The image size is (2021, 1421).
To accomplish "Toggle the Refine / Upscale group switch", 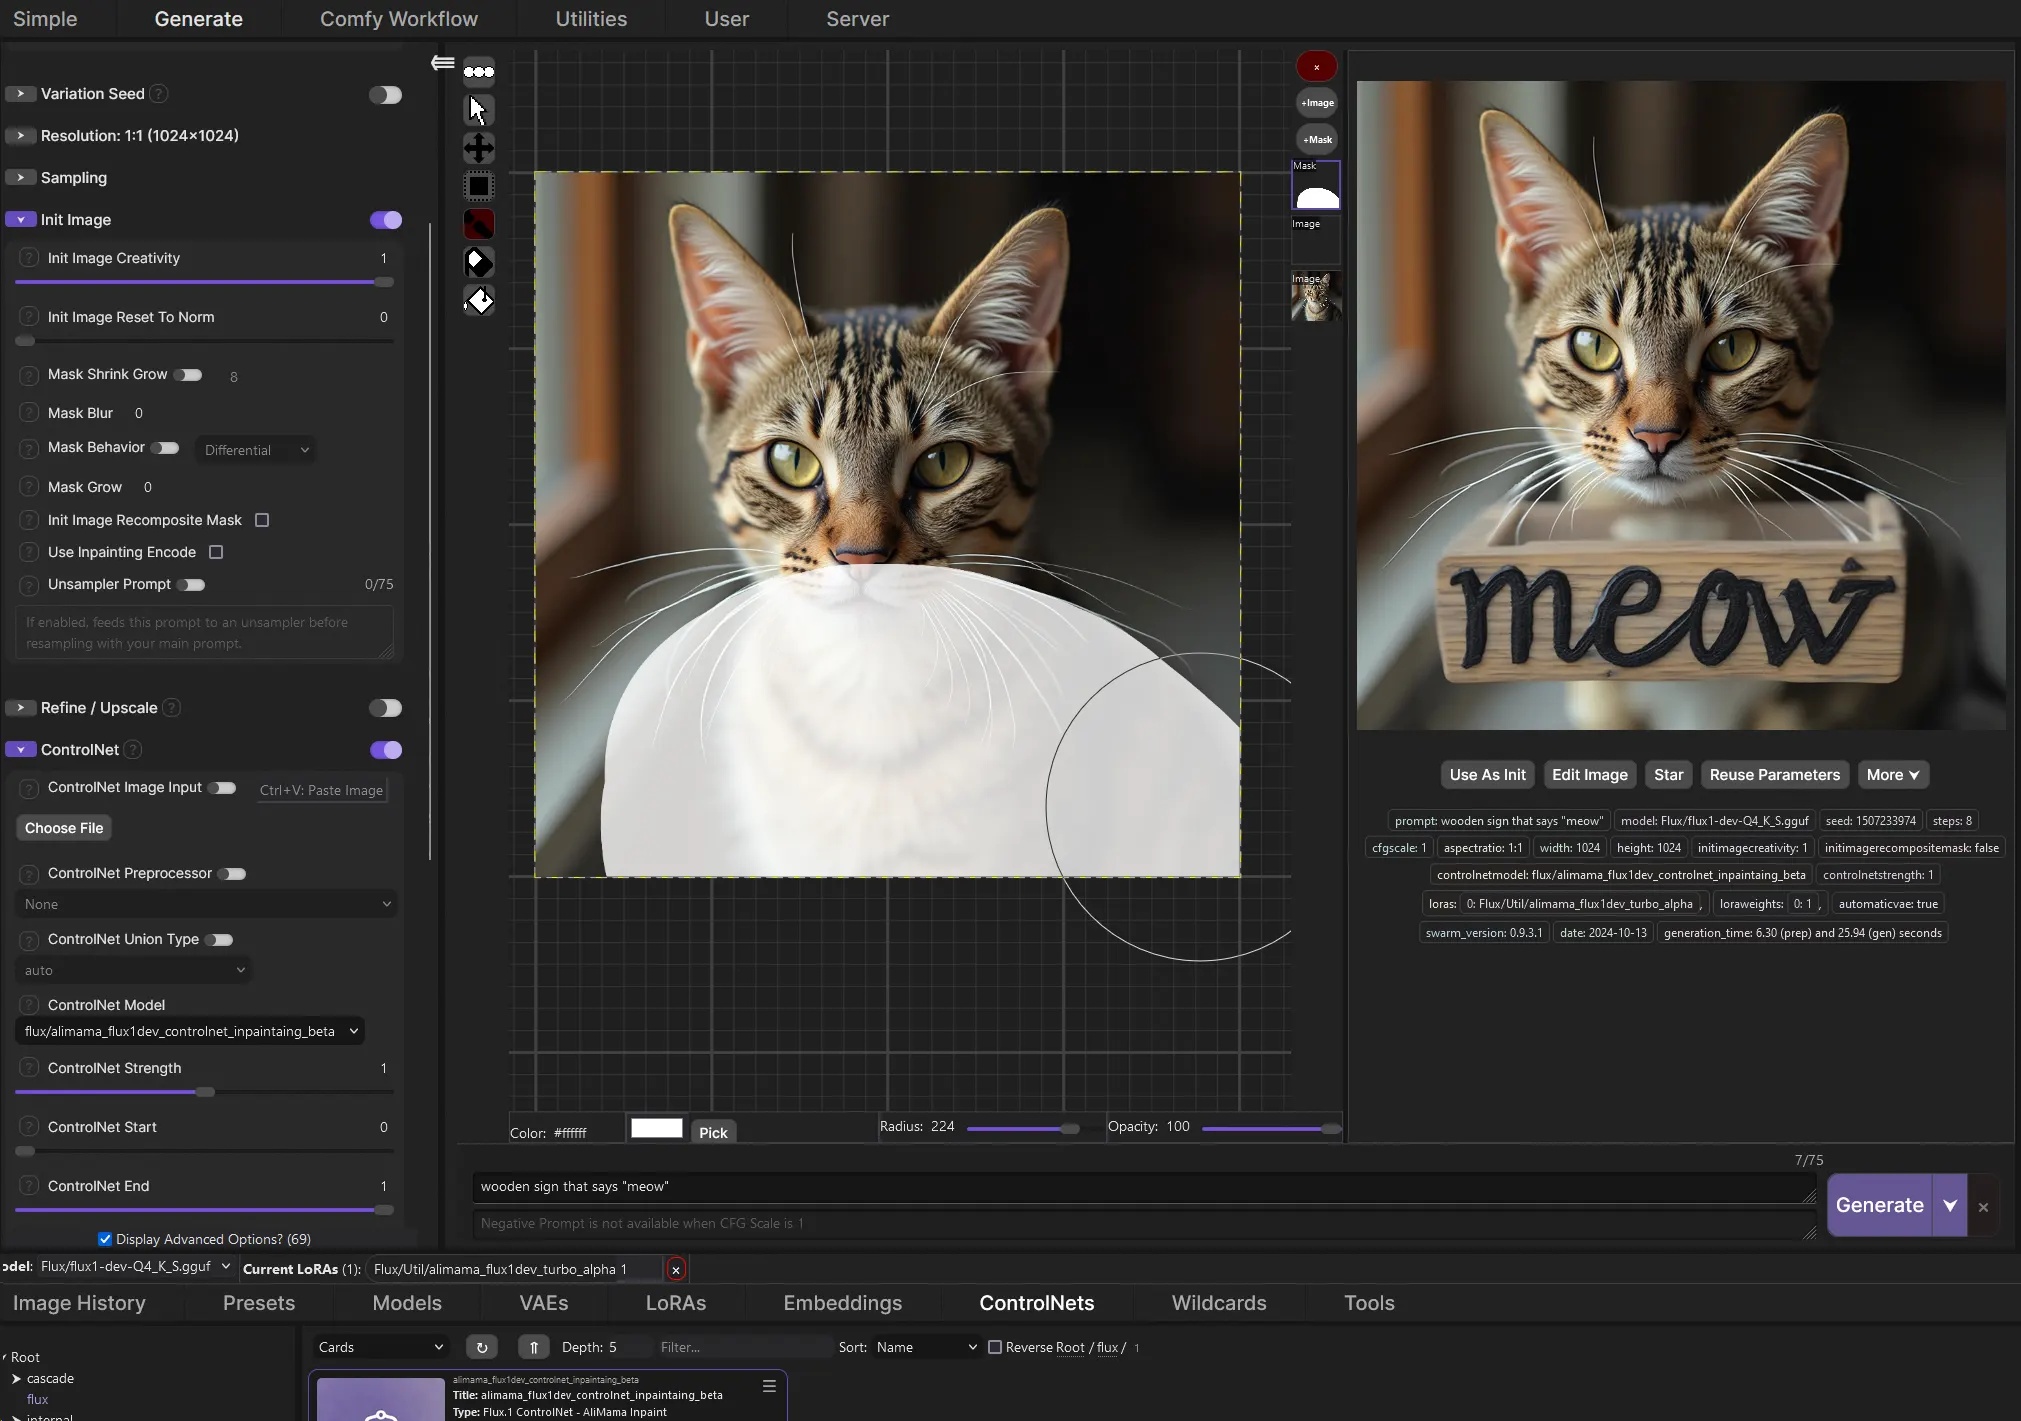I will (385, 708).
